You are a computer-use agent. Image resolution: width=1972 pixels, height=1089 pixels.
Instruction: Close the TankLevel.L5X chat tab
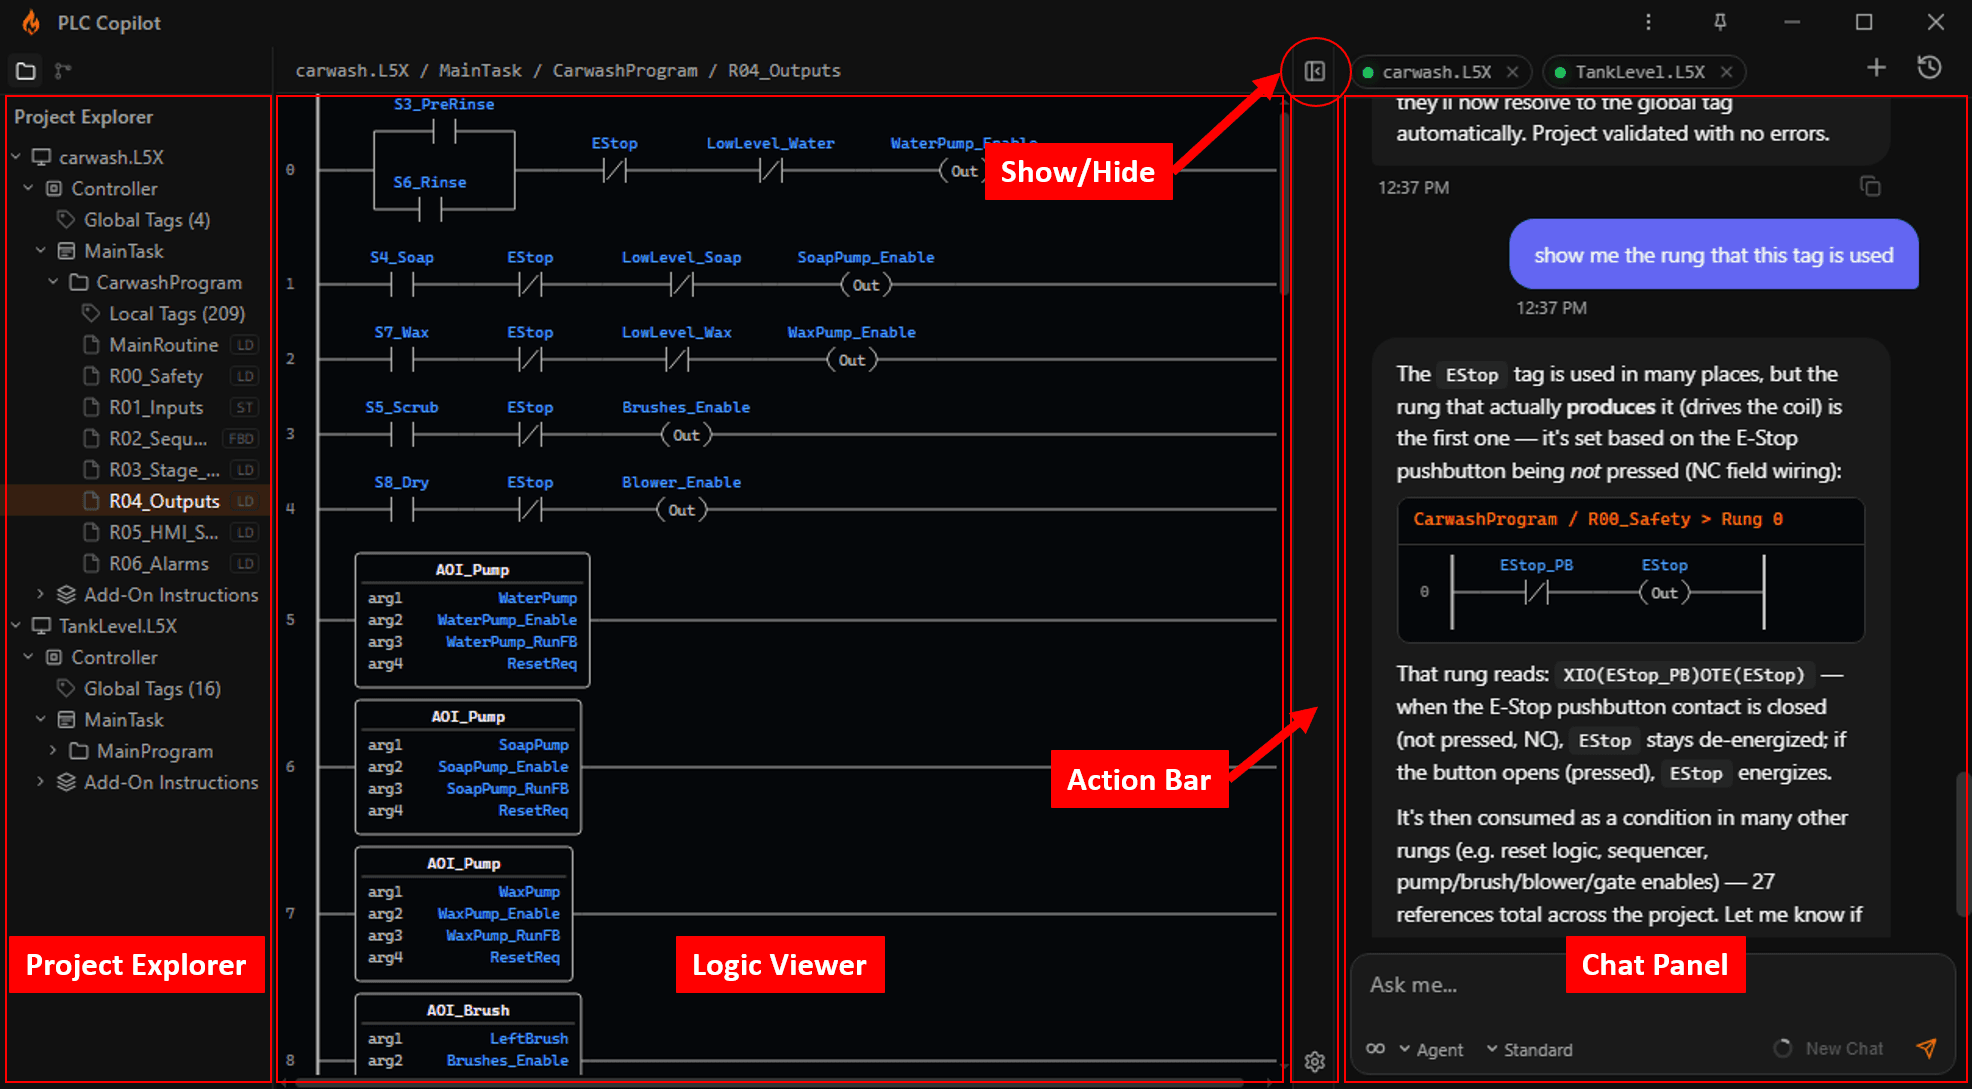point(1726,72)
